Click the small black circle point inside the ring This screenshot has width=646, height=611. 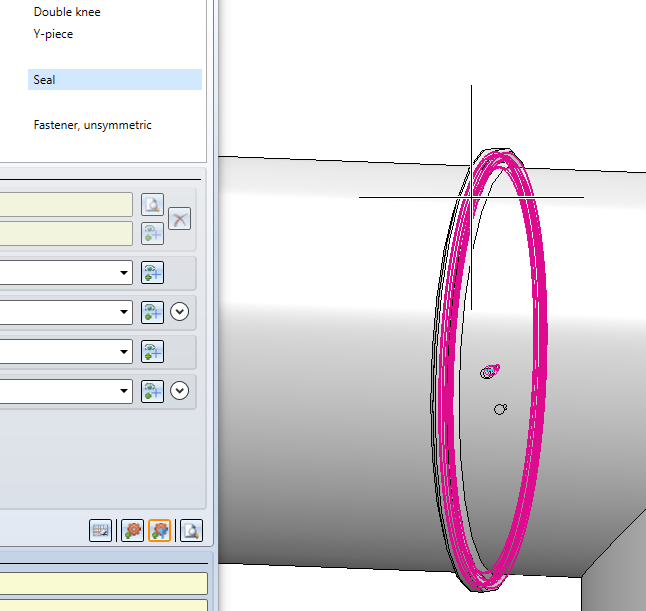[500, 409]
